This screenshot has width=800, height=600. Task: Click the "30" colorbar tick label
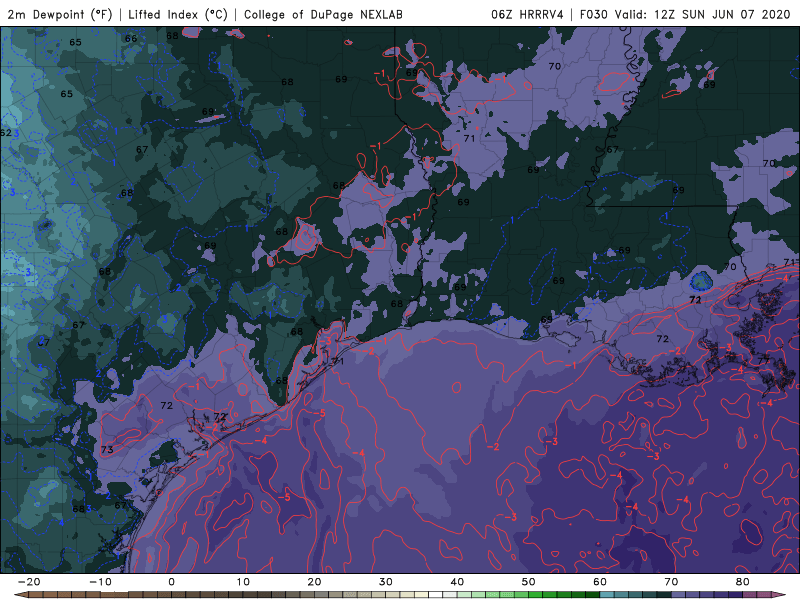click(386, 582)
